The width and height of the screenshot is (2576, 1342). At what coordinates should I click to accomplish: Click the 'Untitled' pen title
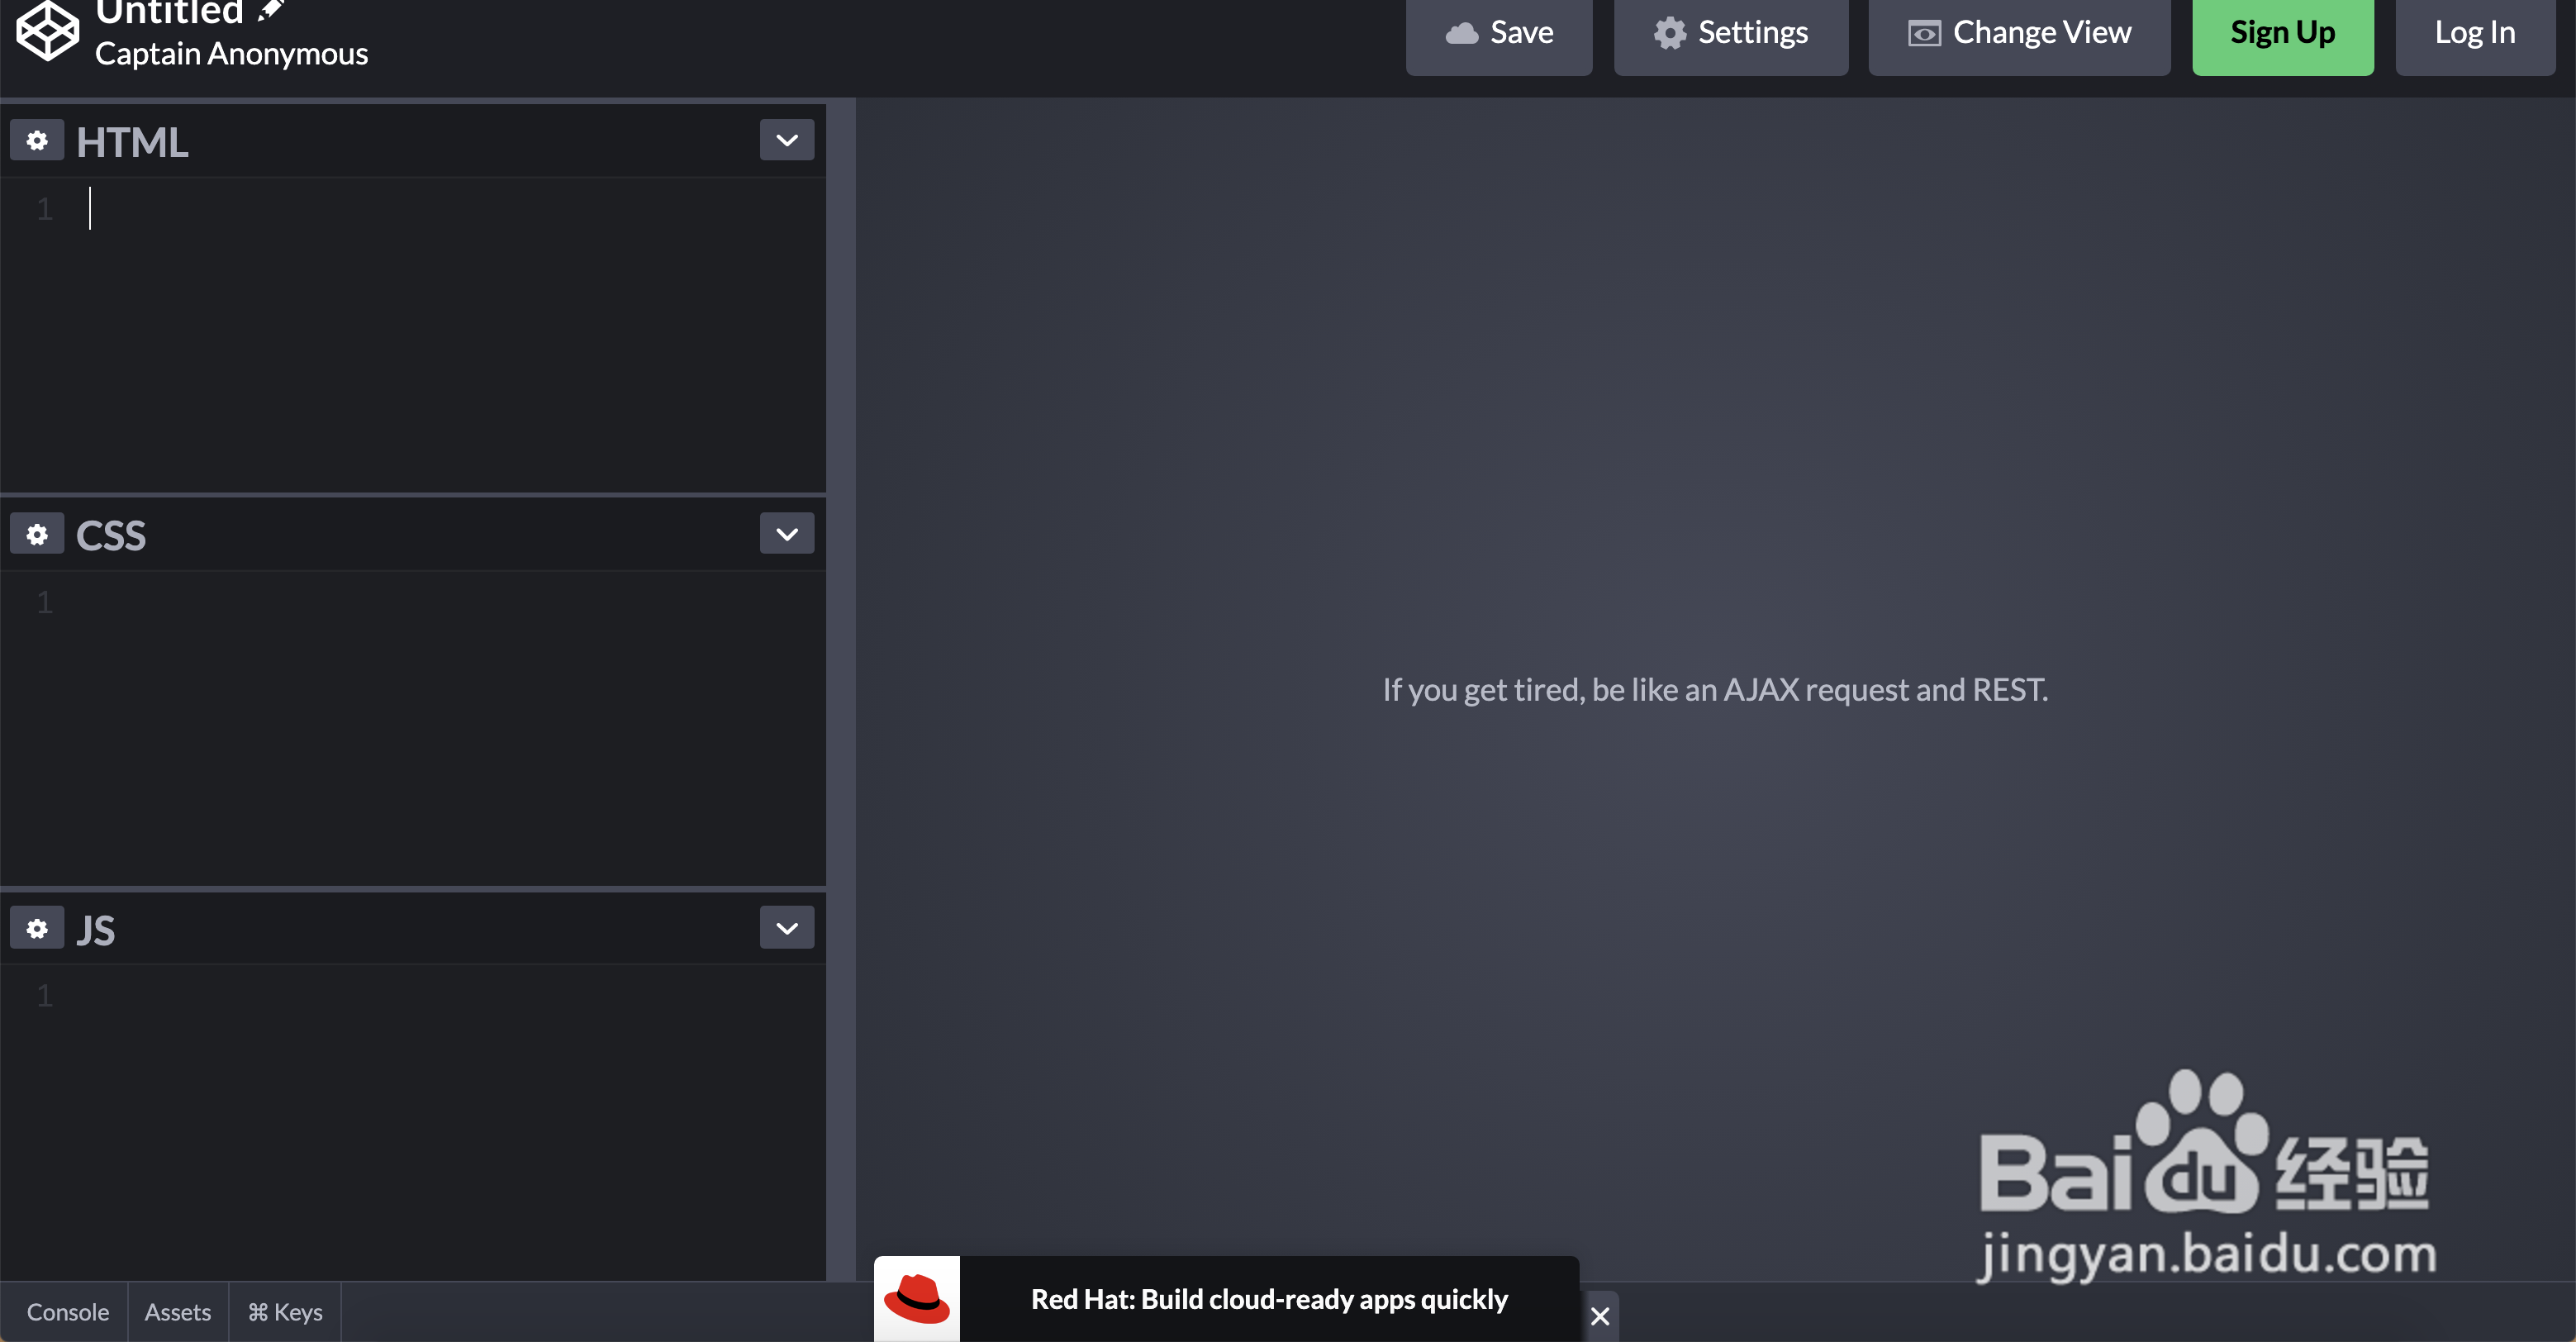170,12
